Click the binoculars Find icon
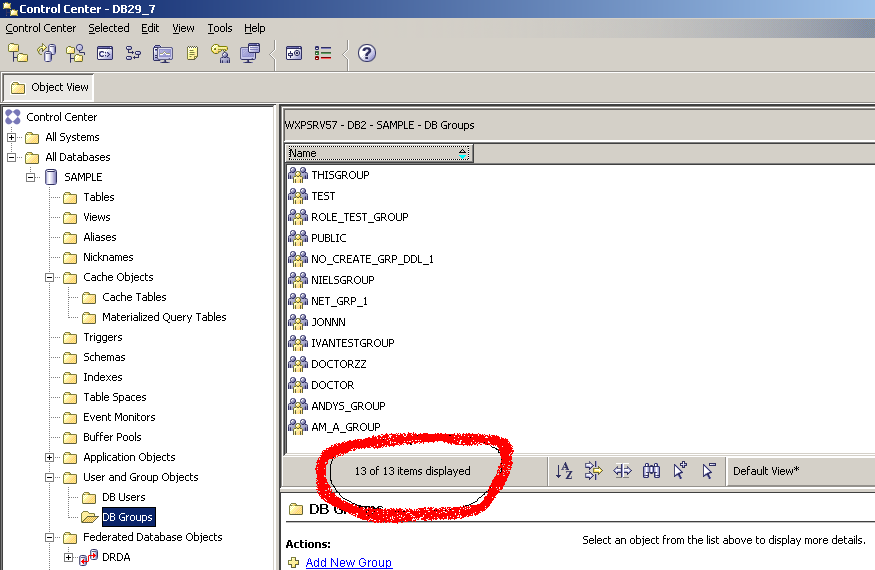The width and height of the screenshot is (875, 570). pos(651,471)
